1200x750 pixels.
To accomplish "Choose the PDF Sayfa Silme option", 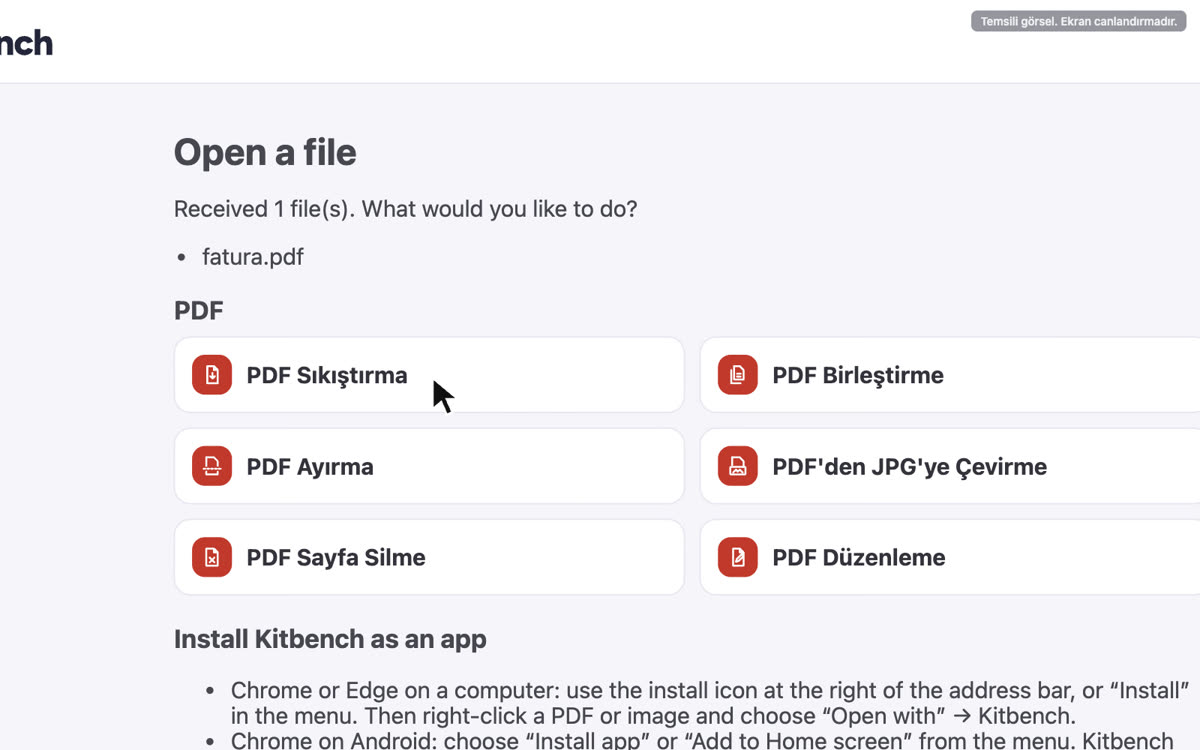I will 429,557.
